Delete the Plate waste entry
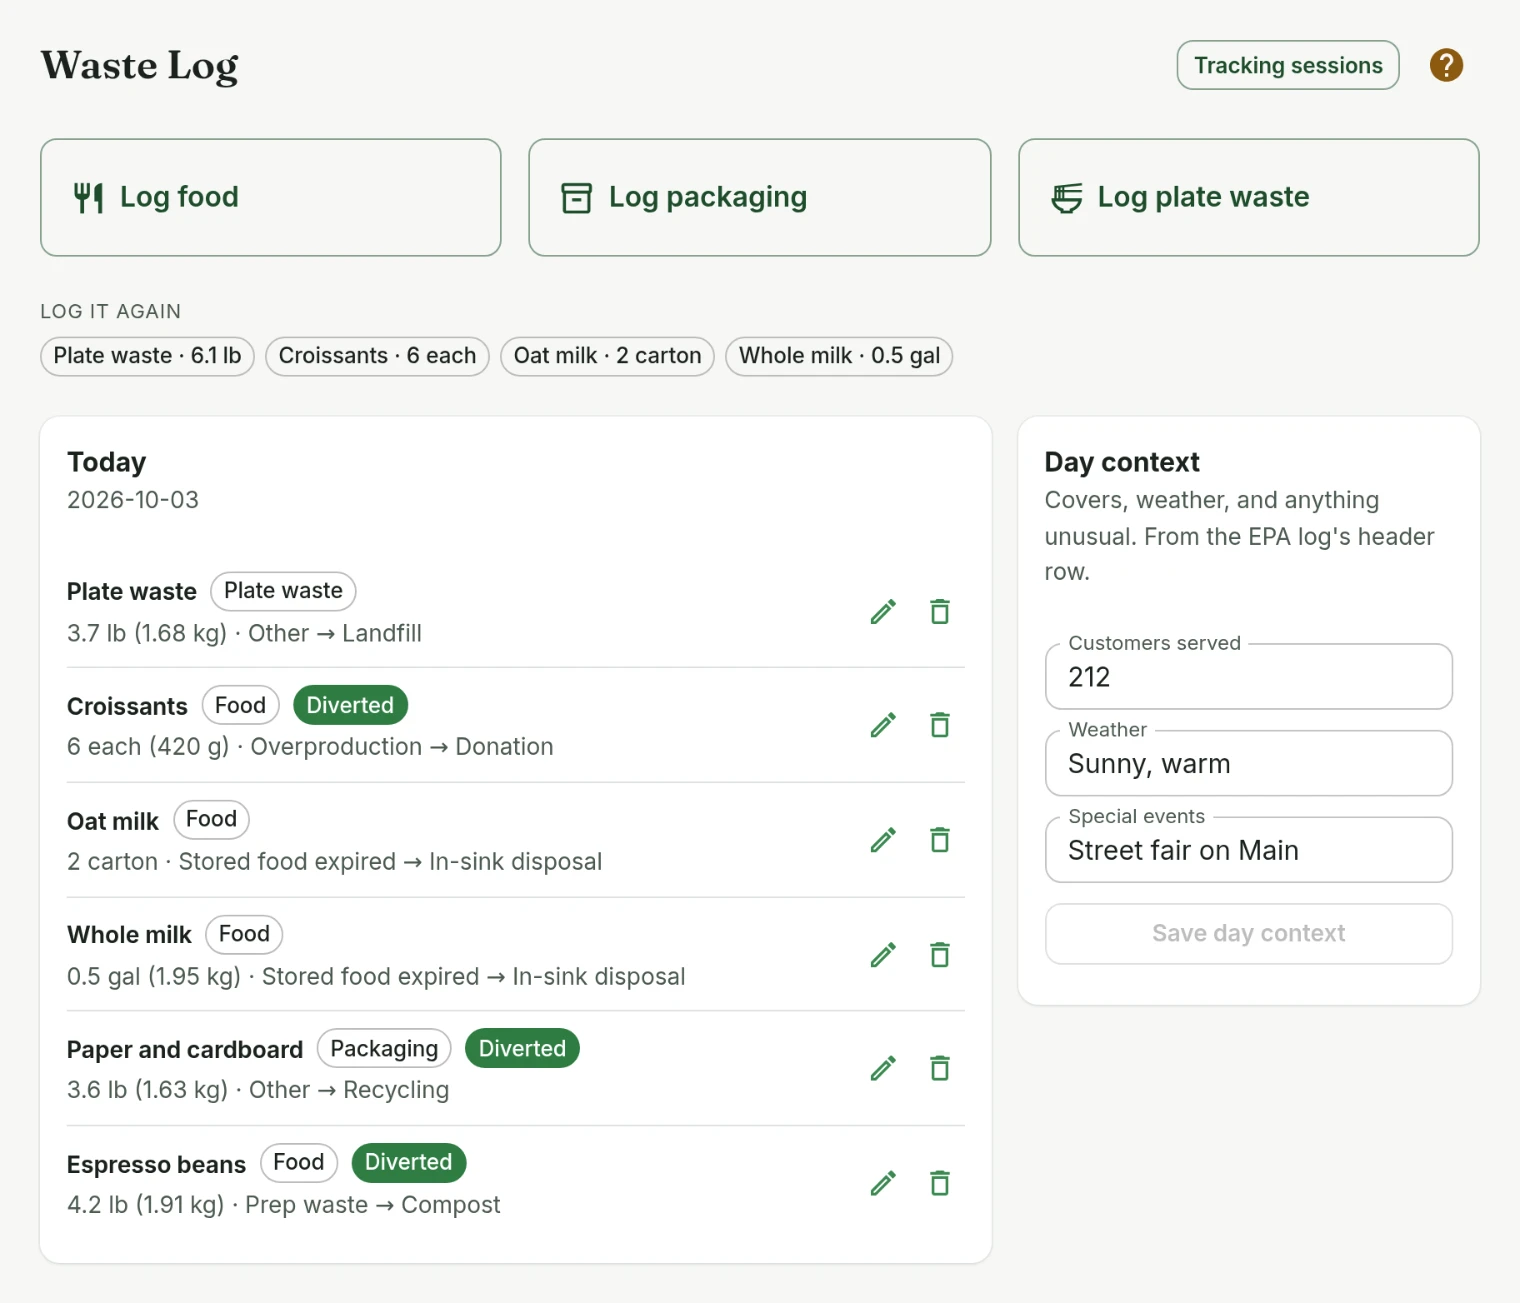The width and height of the screenshot is (1520, 1303). [x=940, y=612]
